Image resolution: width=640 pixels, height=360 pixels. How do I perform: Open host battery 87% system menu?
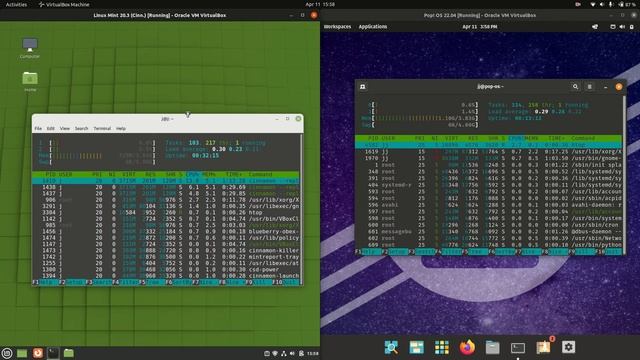coord(628,4)
